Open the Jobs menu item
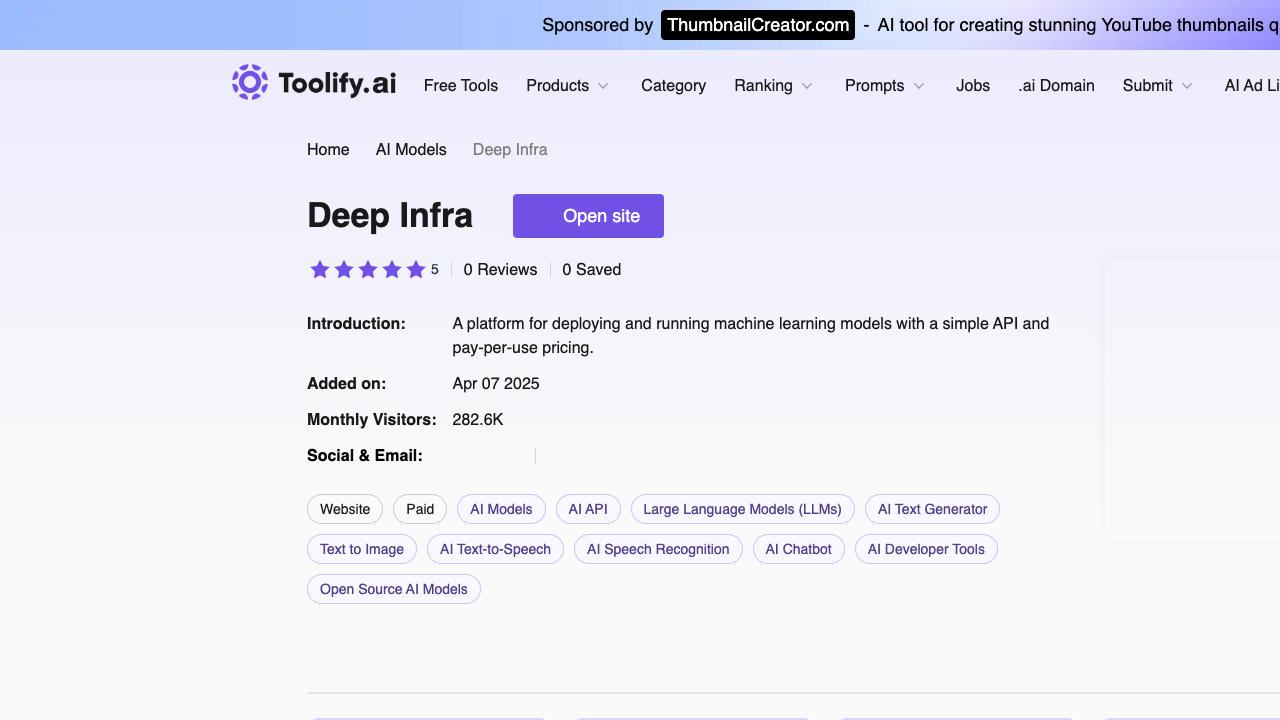 [973, 86]
